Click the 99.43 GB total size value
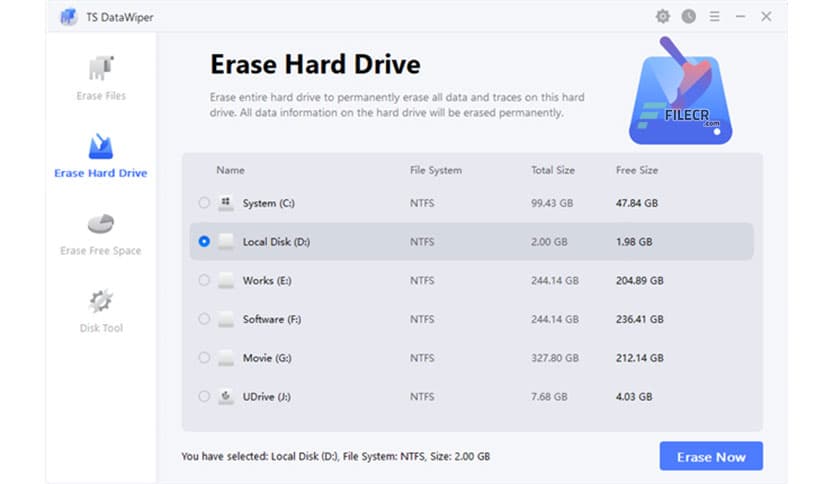Screen dimensions: 836x484 pos(552,203)
